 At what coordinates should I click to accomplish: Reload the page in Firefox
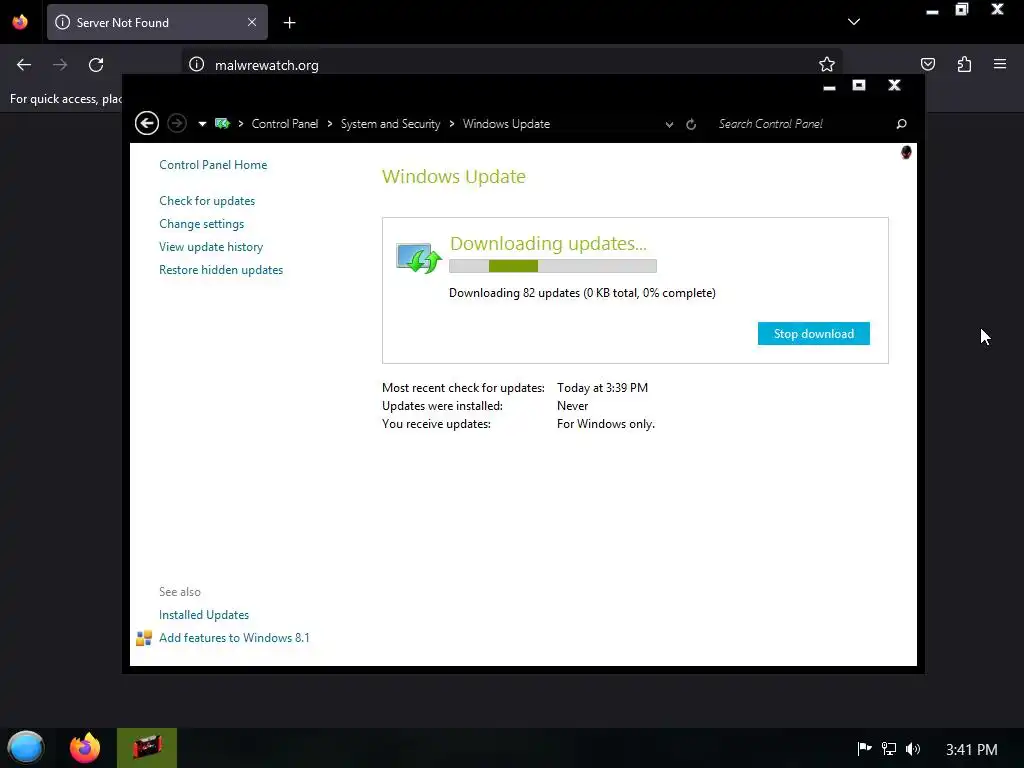(96, 65)
